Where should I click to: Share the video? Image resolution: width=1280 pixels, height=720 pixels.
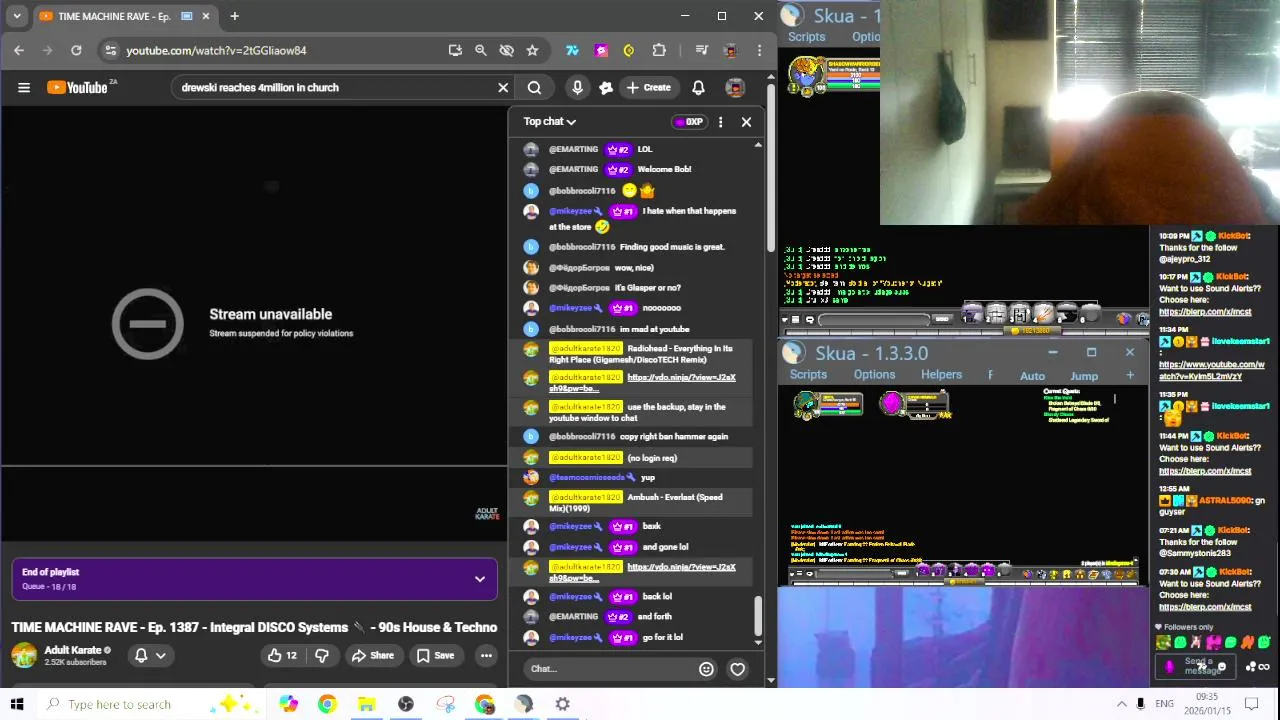(372, 656)
